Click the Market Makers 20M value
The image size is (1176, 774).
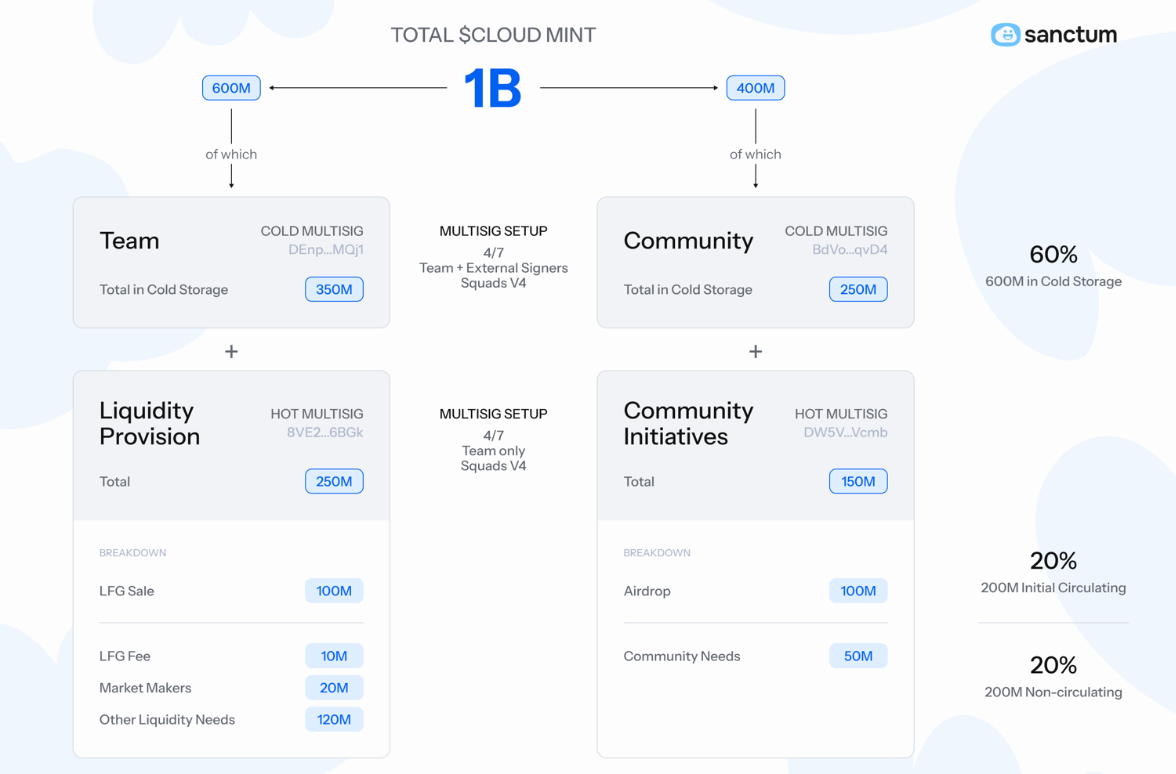(334, 688)
